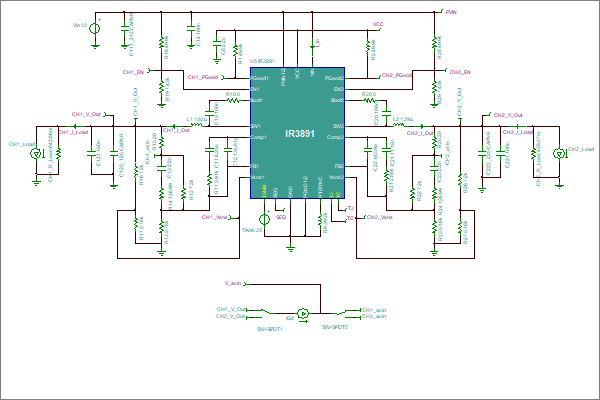The image size is (600, 400).
Task: Select resistor R19 below CH1_EN
Action: tap(161, 87)
